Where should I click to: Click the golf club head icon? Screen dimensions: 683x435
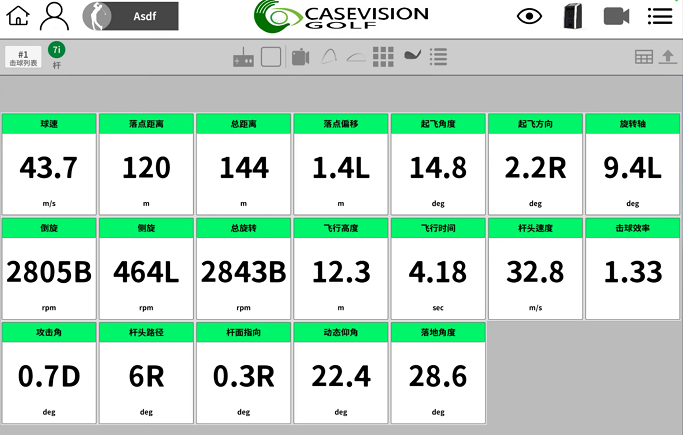[x=411, y=56]
